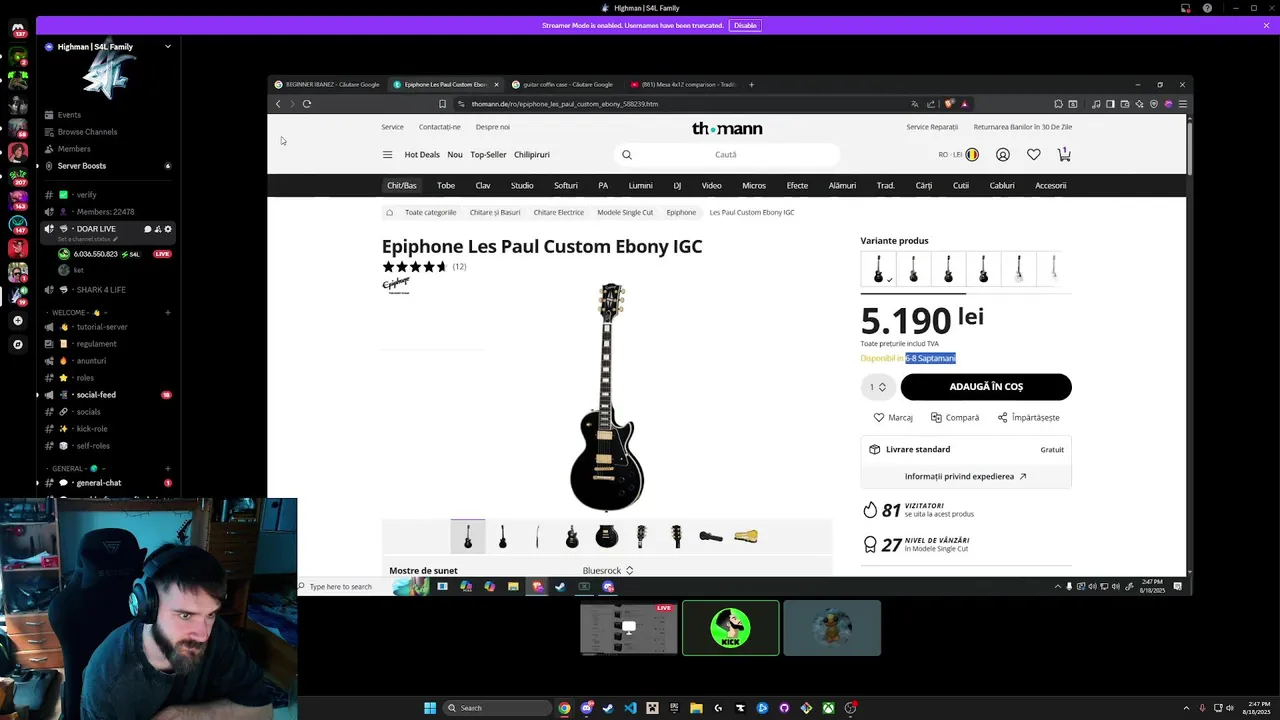The width and height of the screenshot is (1280, 720).
Task: Click the home icon in the breadcrumb
Action: click(x=389, y=212)
